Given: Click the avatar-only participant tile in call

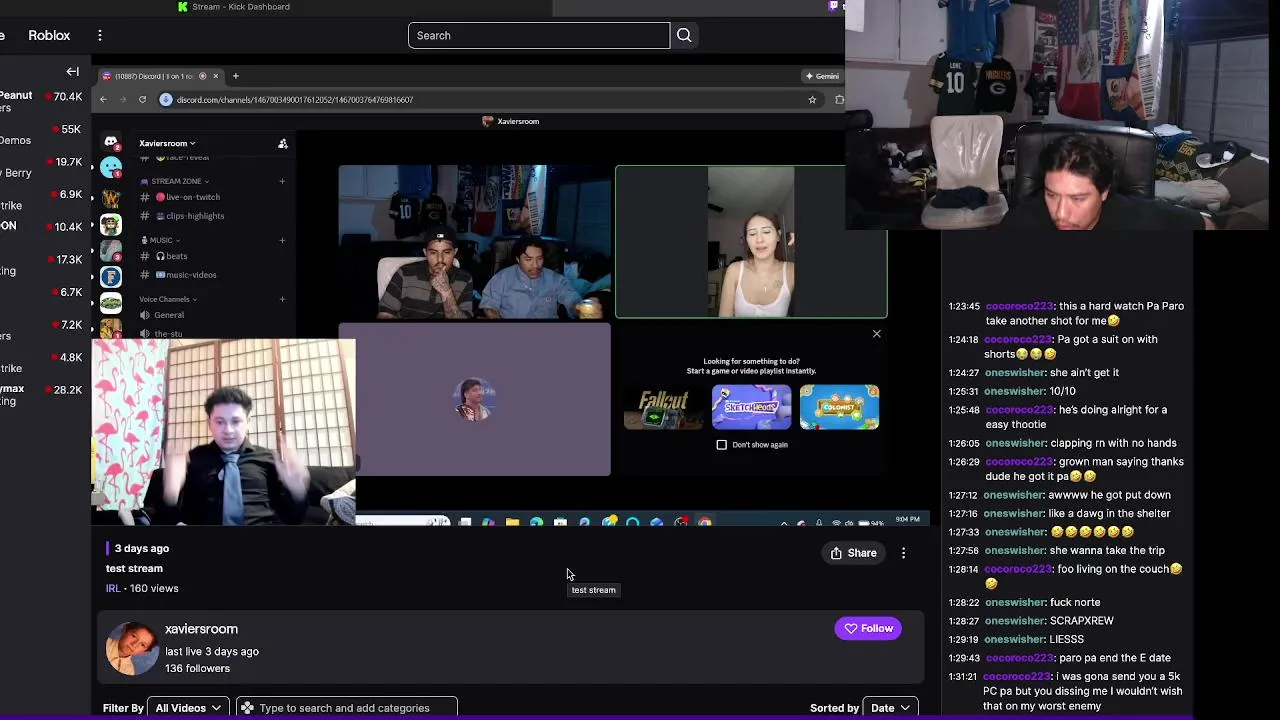Looking at the screenshot, I should pos(475,400).
